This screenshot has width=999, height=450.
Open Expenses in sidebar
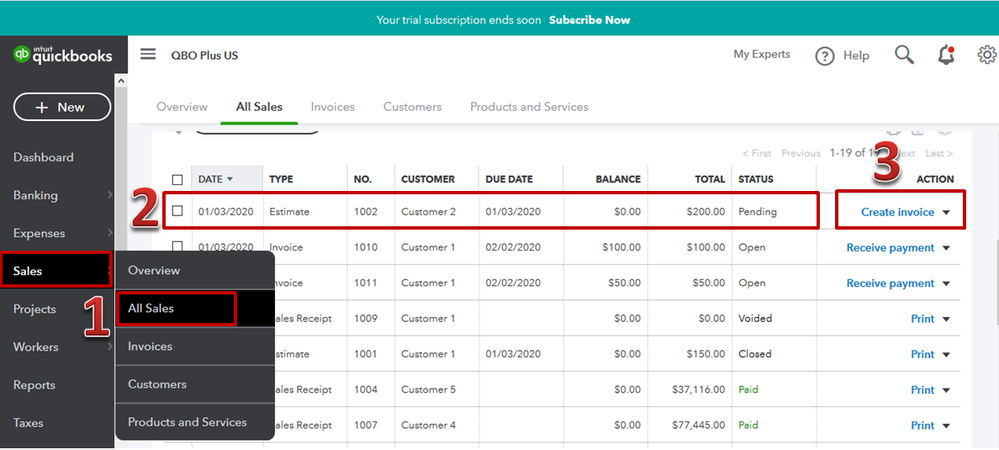coord(39,233)
